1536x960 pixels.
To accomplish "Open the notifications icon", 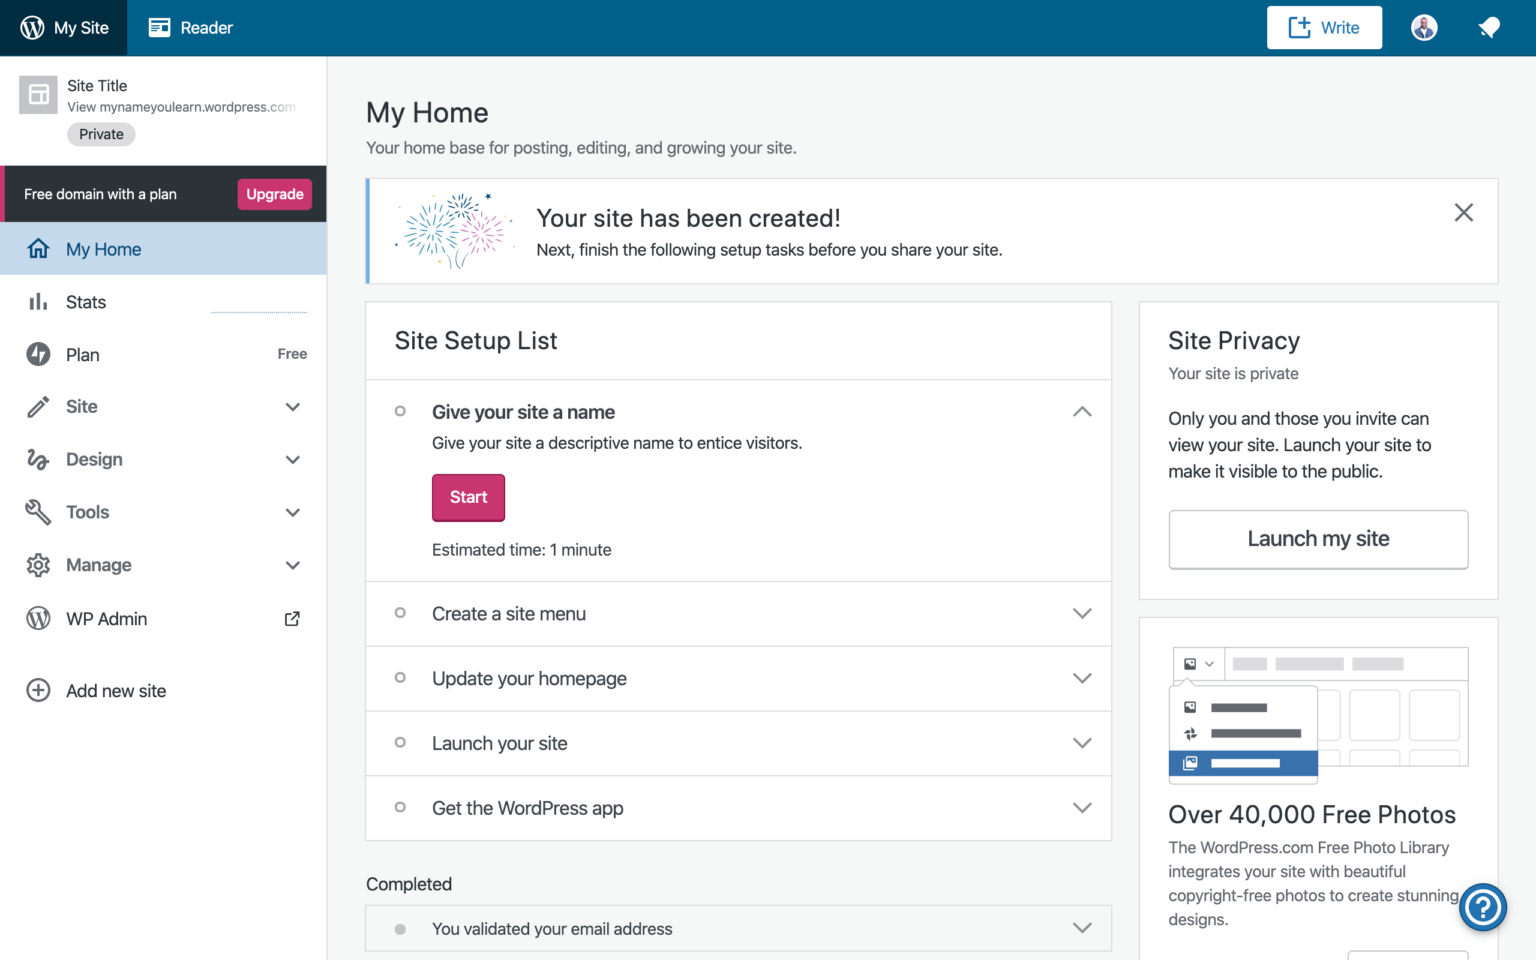I will tap(1489, 27).
